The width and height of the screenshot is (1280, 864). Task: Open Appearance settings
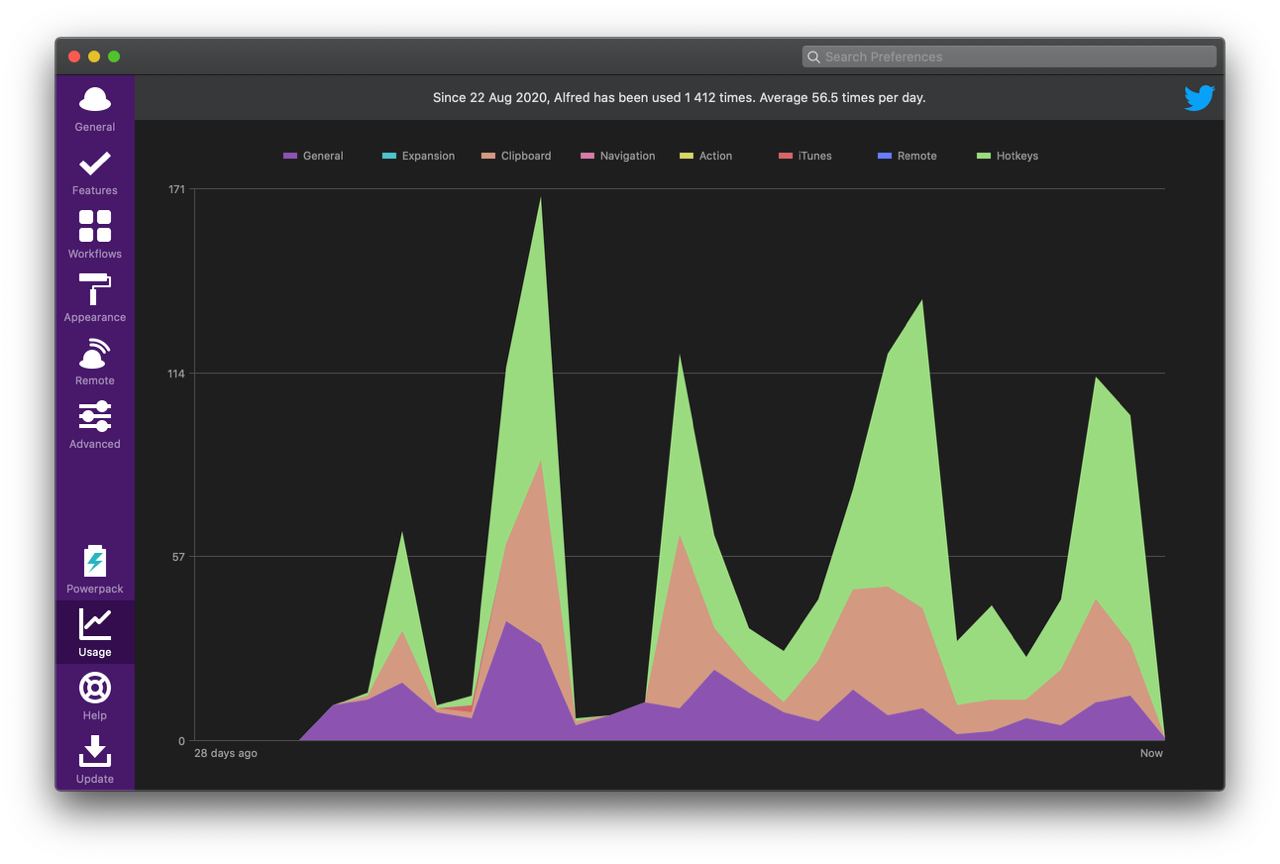click(95, 299)
